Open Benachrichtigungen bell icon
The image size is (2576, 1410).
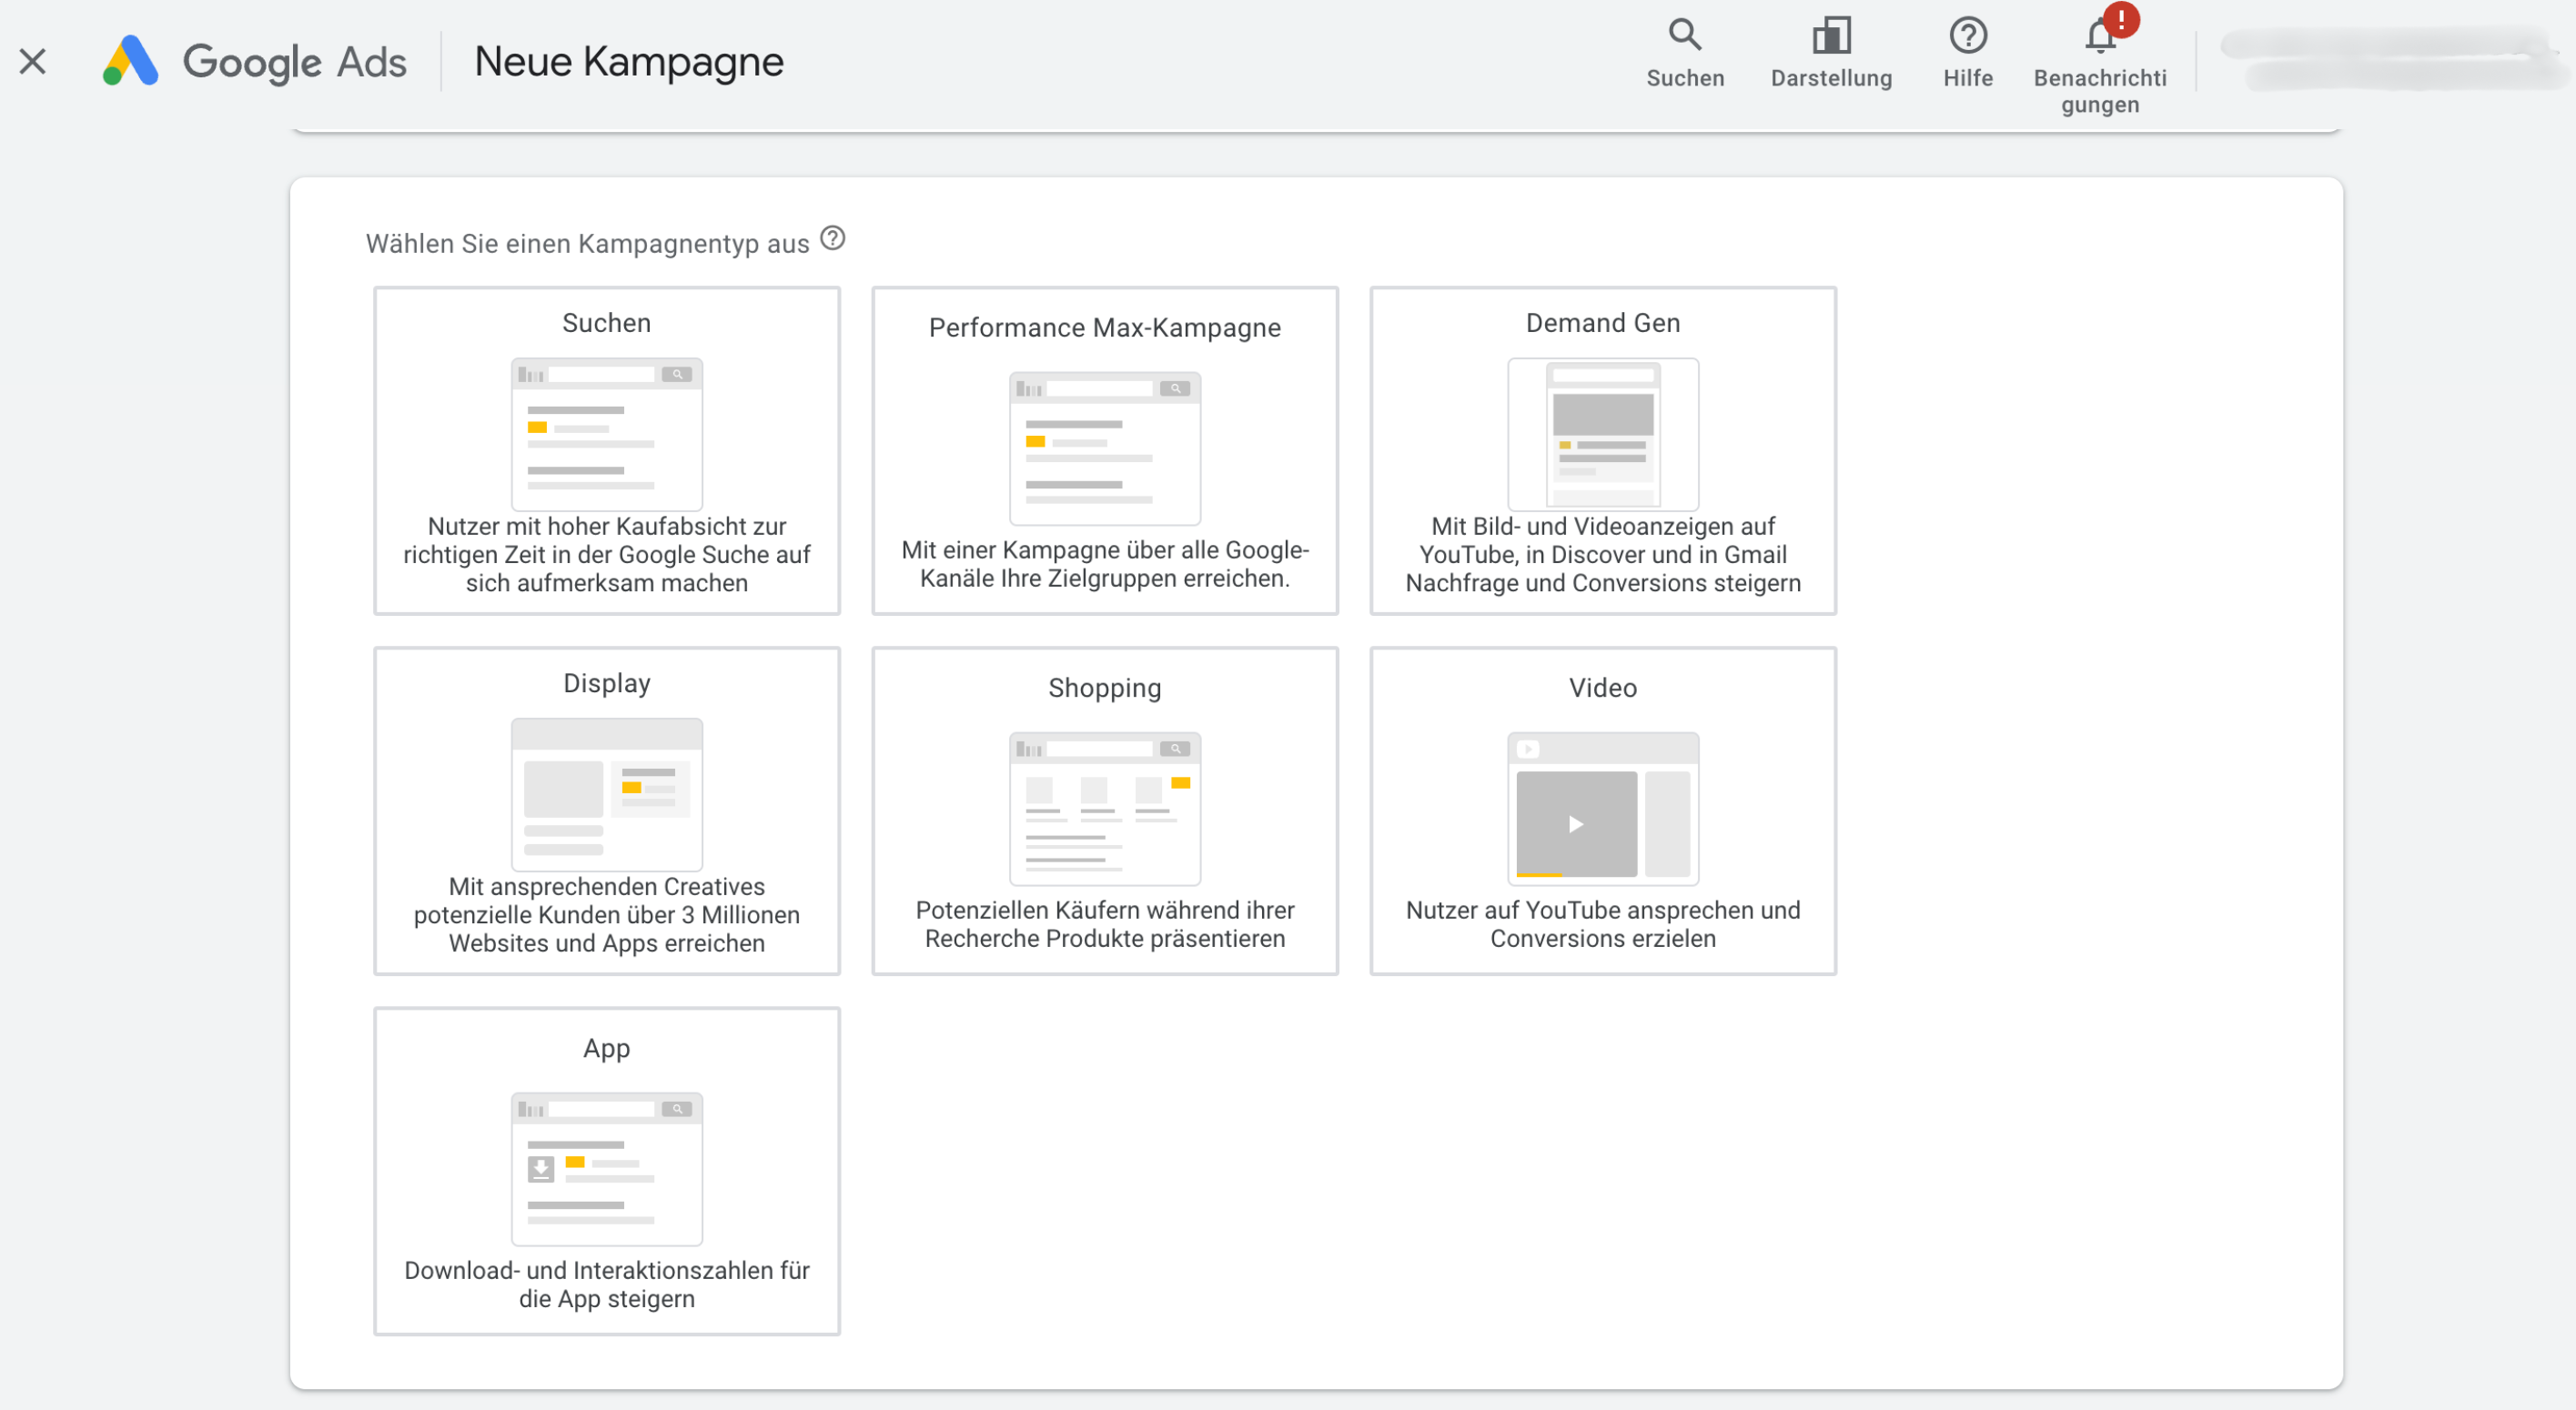[x=2098, y=40]
